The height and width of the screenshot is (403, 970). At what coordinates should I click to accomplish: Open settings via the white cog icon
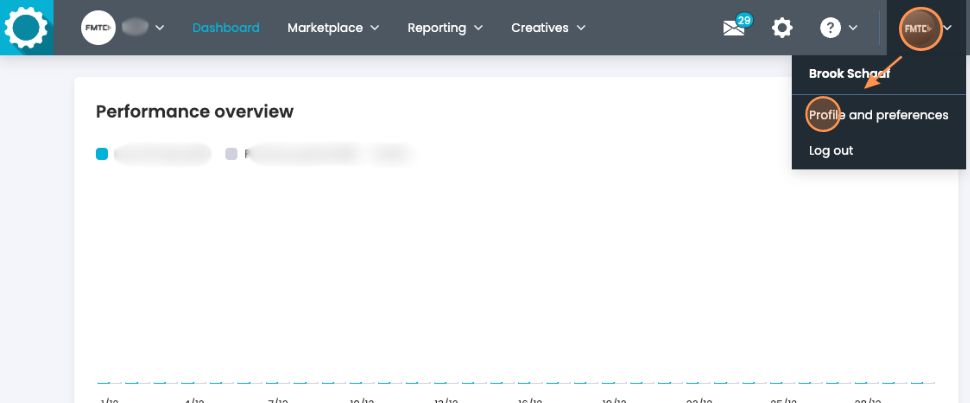tap(782, 28)
